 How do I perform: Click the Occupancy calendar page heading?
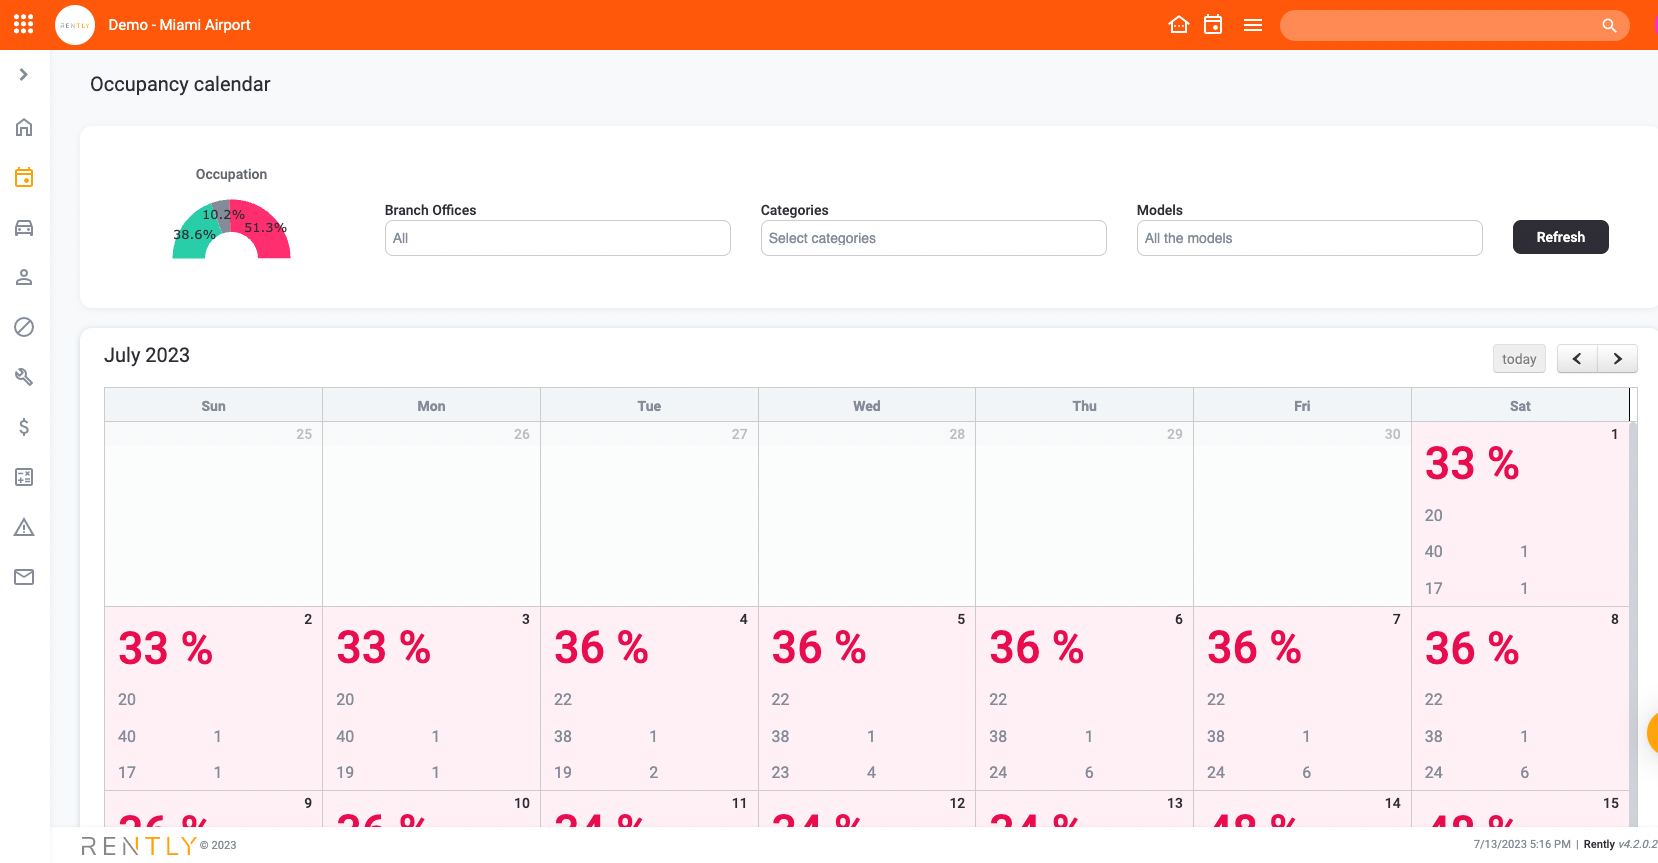180,84
